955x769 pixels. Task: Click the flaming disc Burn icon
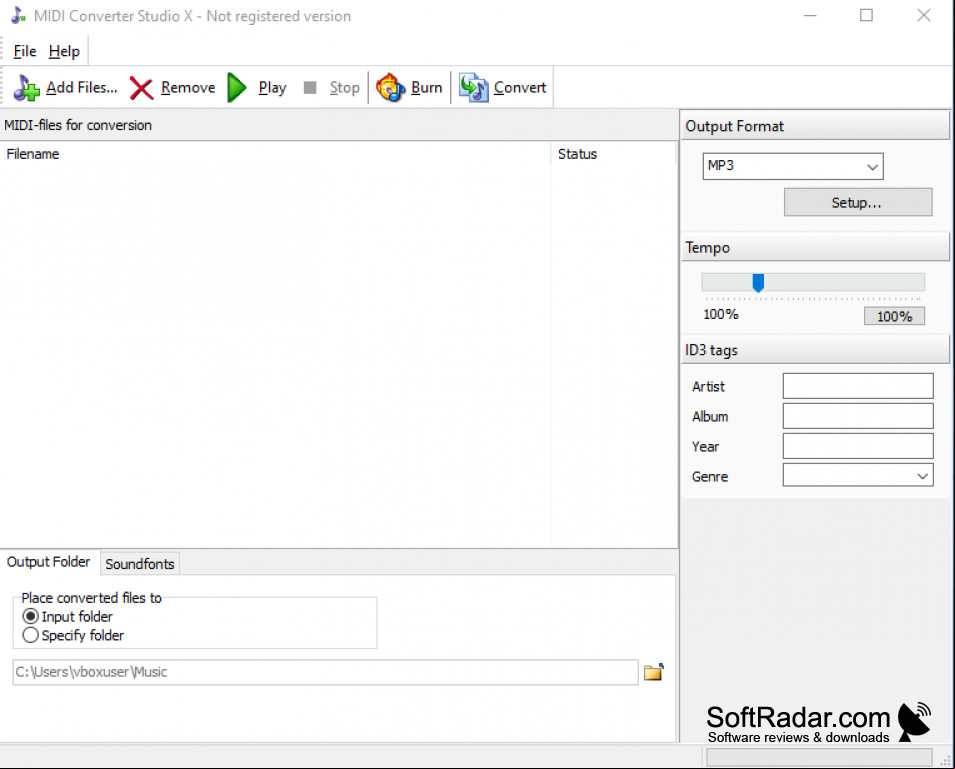(x=390, y=88)
